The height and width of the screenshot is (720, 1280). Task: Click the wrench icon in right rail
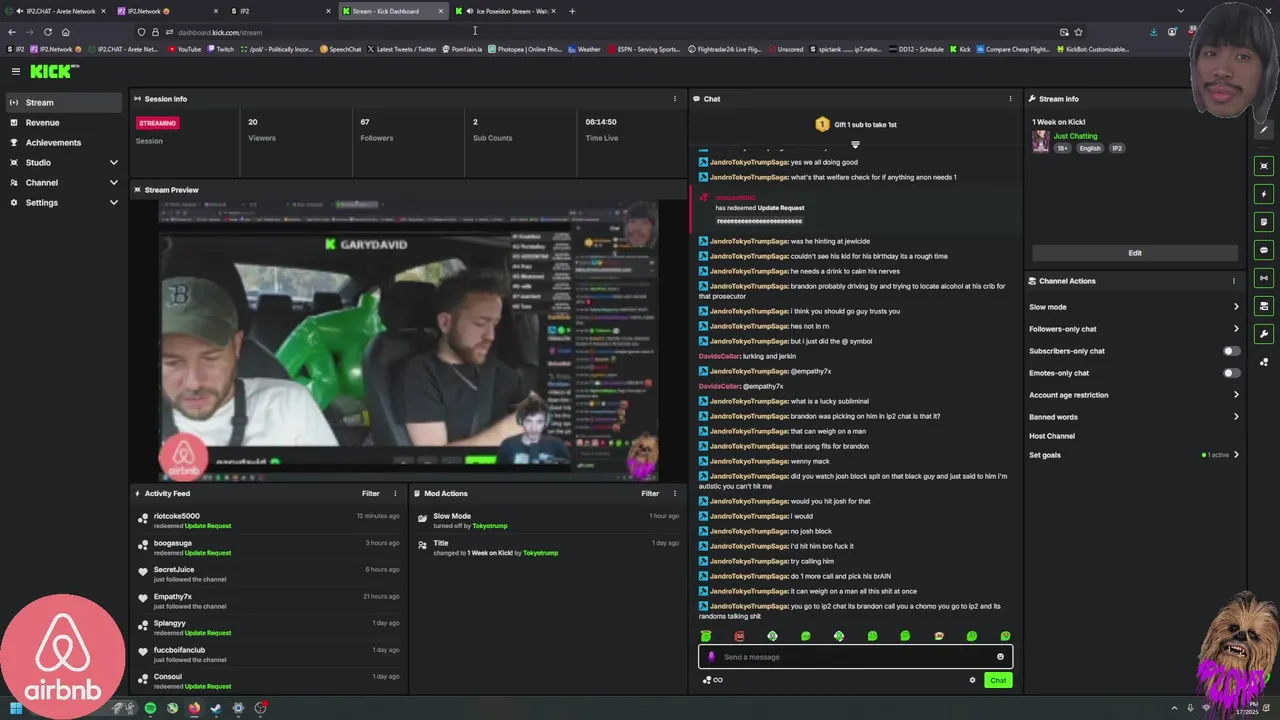pyautogui.click(x=1264, y=334)
